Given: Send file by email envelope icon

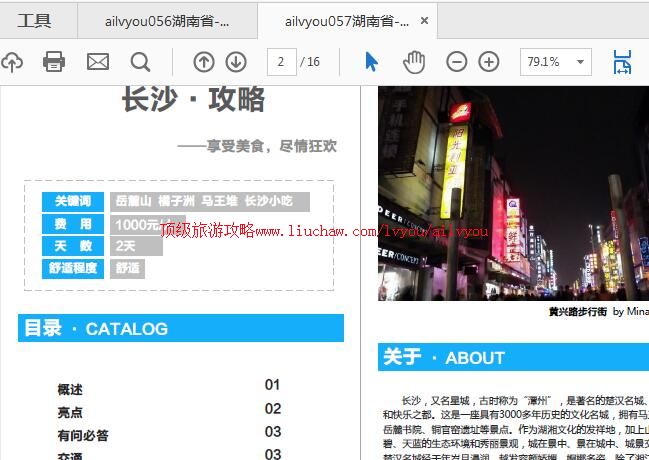Looking at the screenshot, I should [97, 62].
